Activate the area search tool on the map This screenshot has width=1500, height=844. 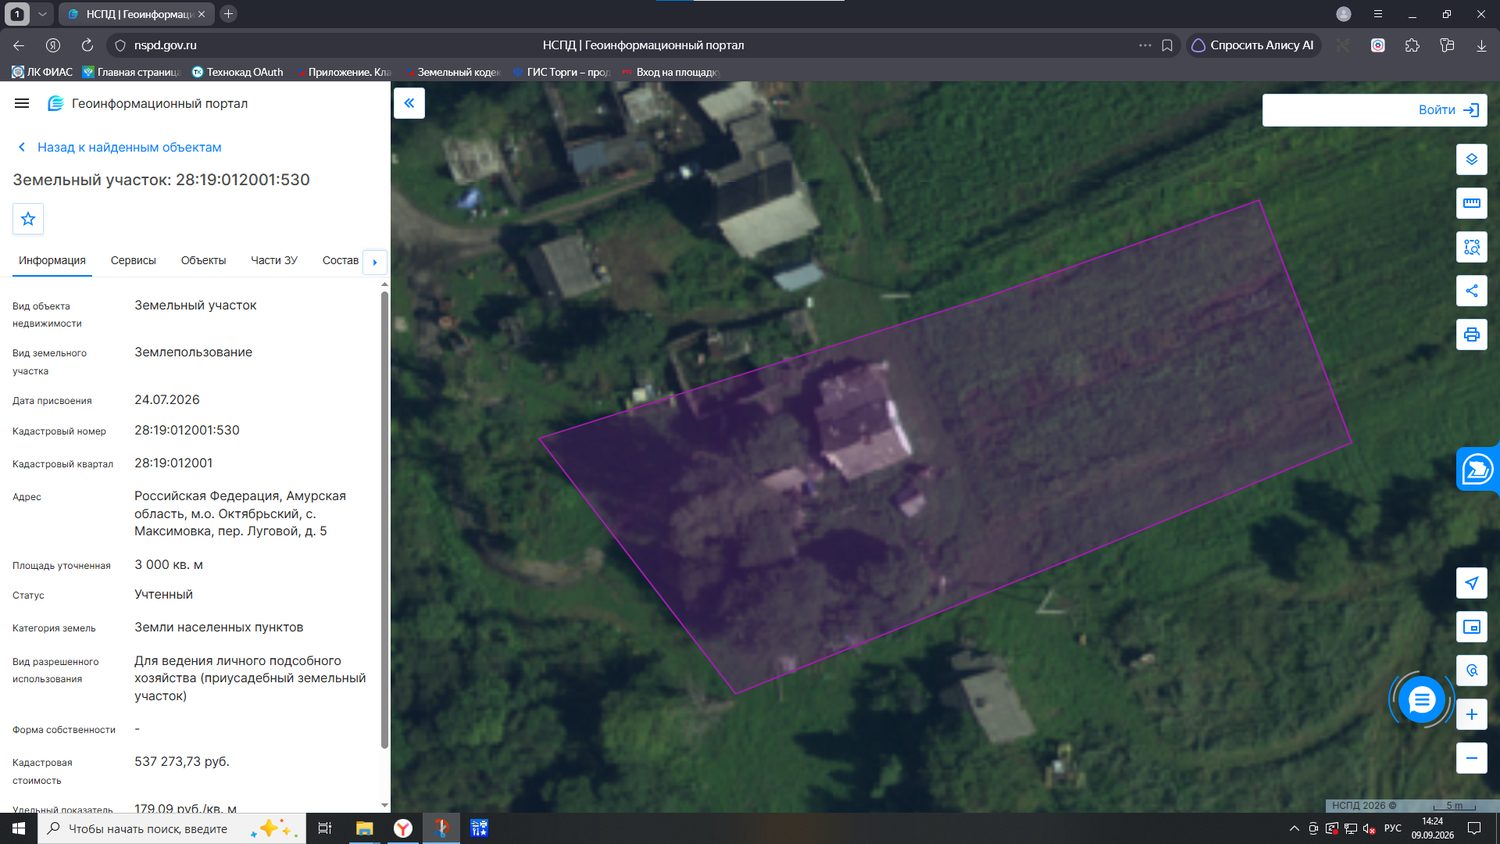point(1472,247)
